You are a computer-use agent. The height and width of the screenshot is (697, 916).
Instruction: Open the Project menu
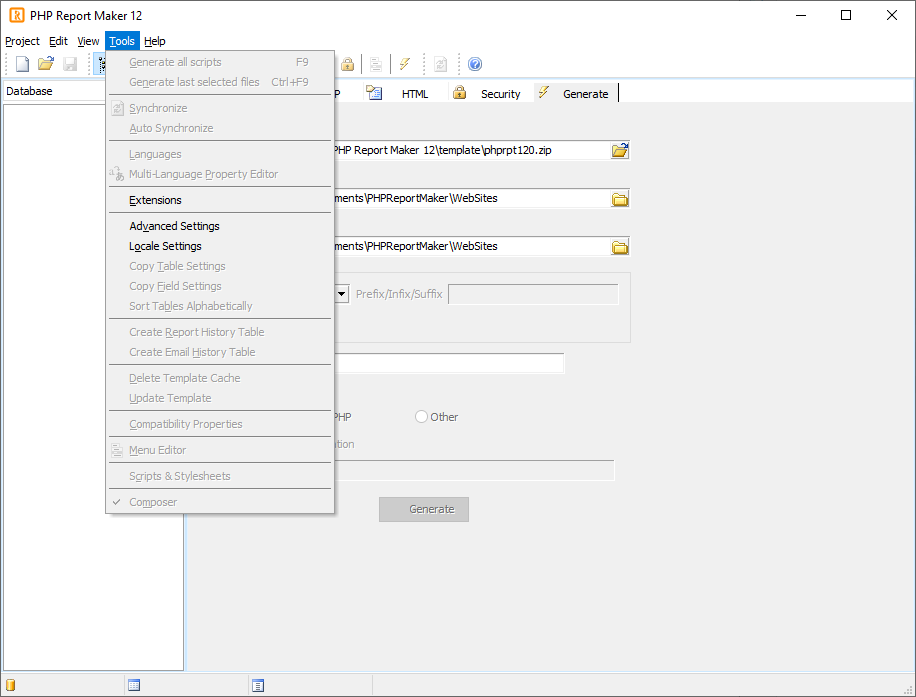click(22, 41)
